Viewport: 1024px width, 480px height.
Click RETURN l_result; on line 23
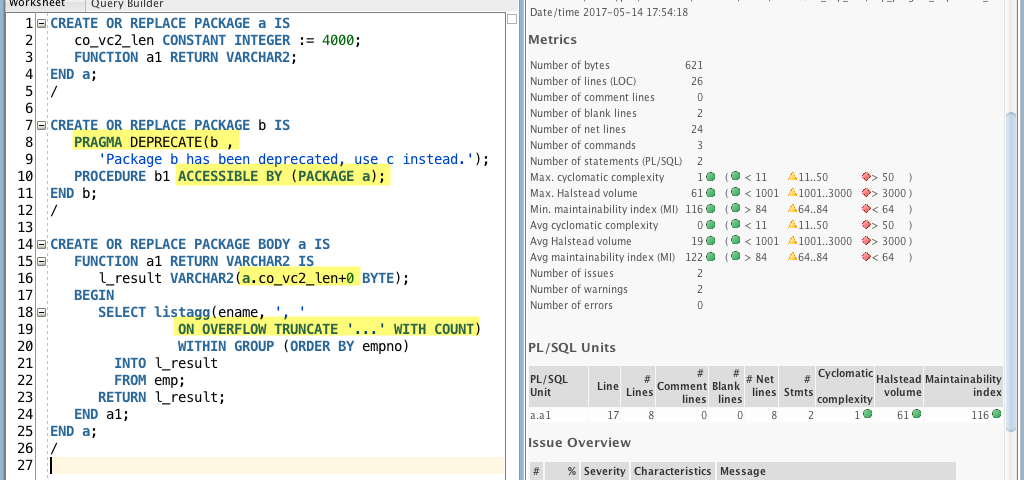[161, 397]
